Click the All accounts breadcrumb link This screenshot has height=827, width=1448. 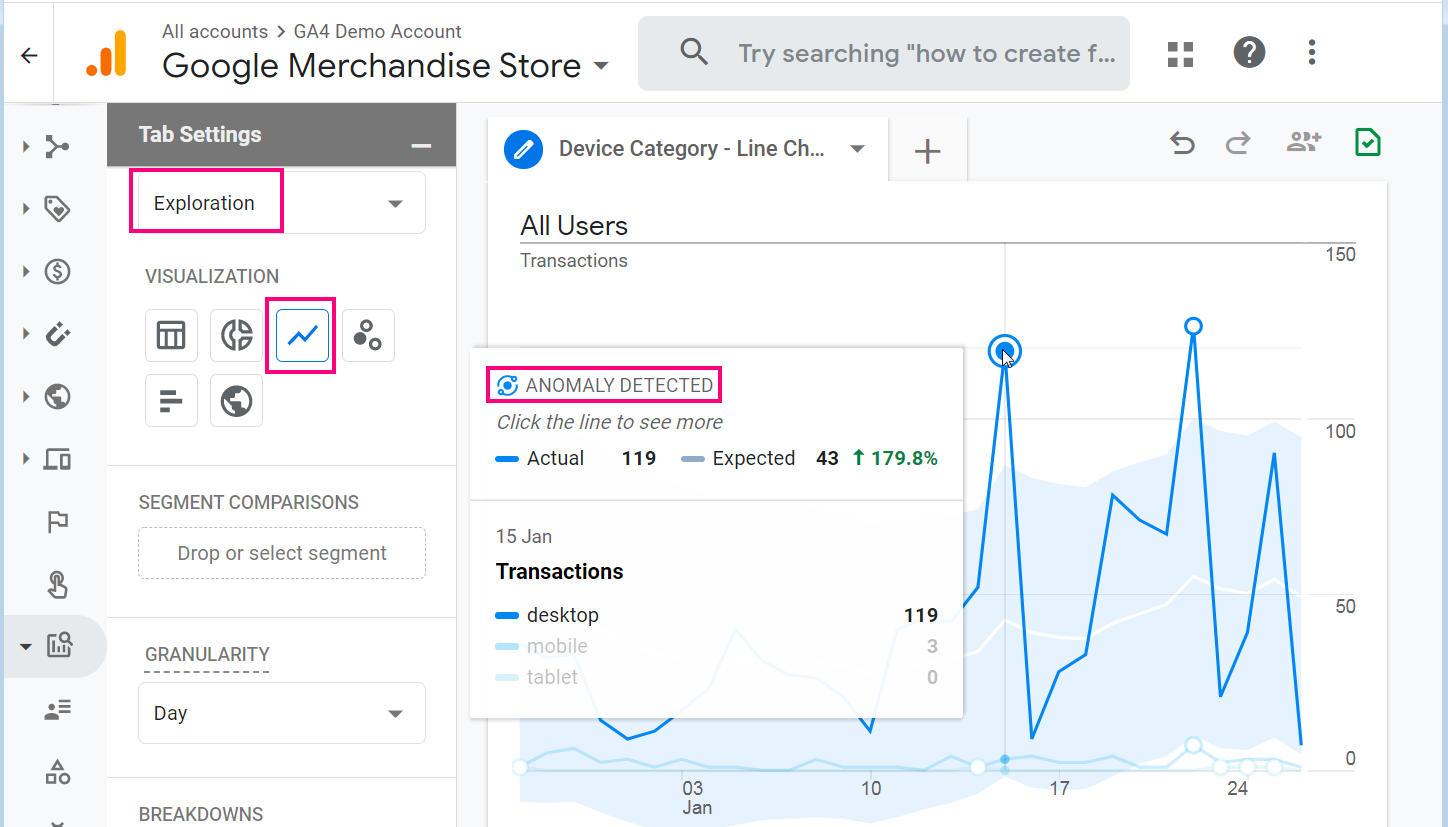pos(214,32)
